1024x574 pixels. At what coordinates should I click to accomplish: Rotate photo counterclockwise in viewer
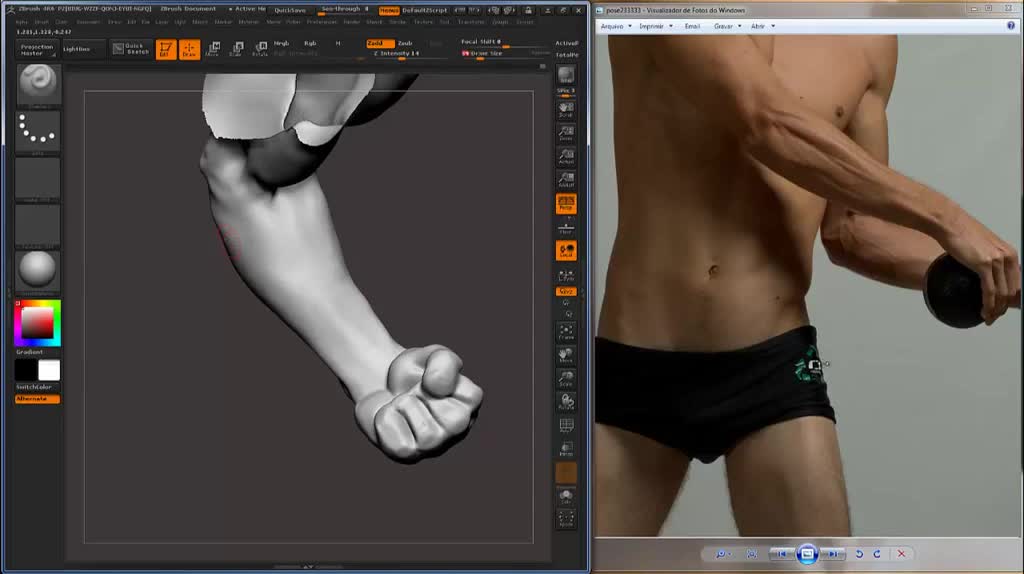point(859,554)
